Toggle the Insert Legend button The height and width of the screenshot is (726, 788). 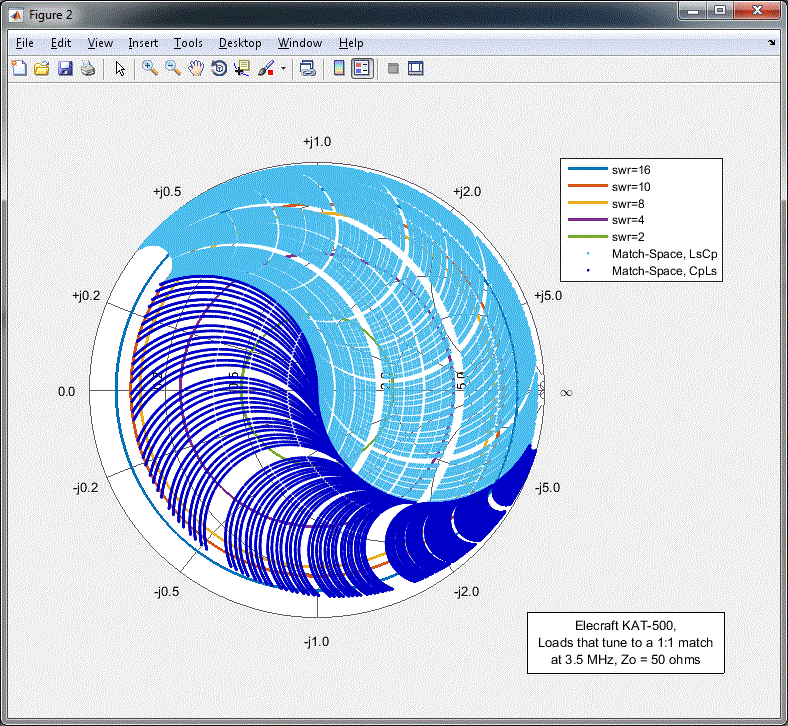[362, 69]
